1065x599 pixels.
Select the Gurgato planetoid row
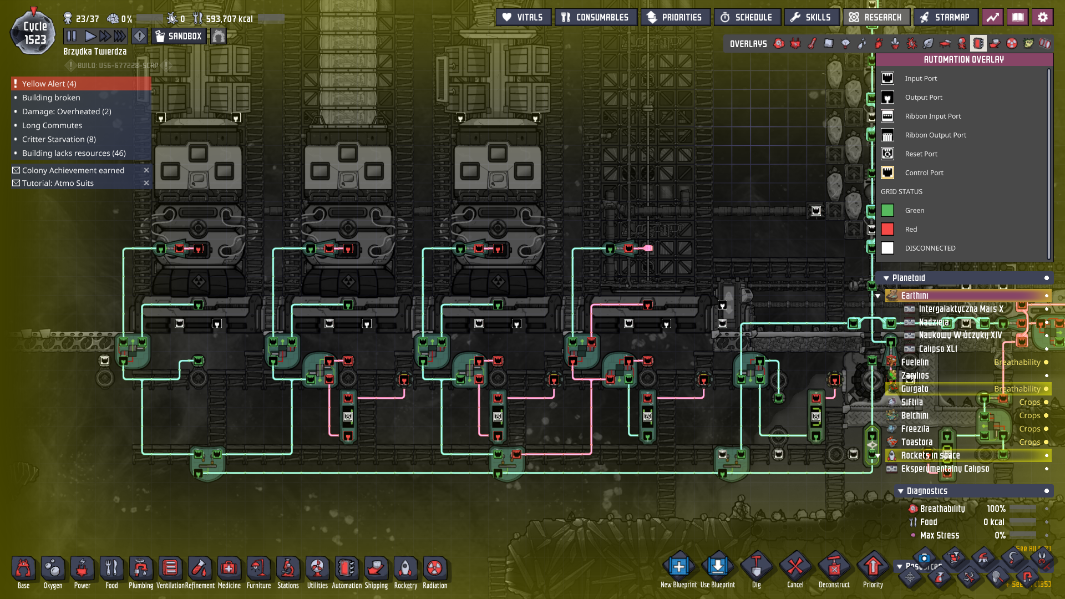[967, 389]
